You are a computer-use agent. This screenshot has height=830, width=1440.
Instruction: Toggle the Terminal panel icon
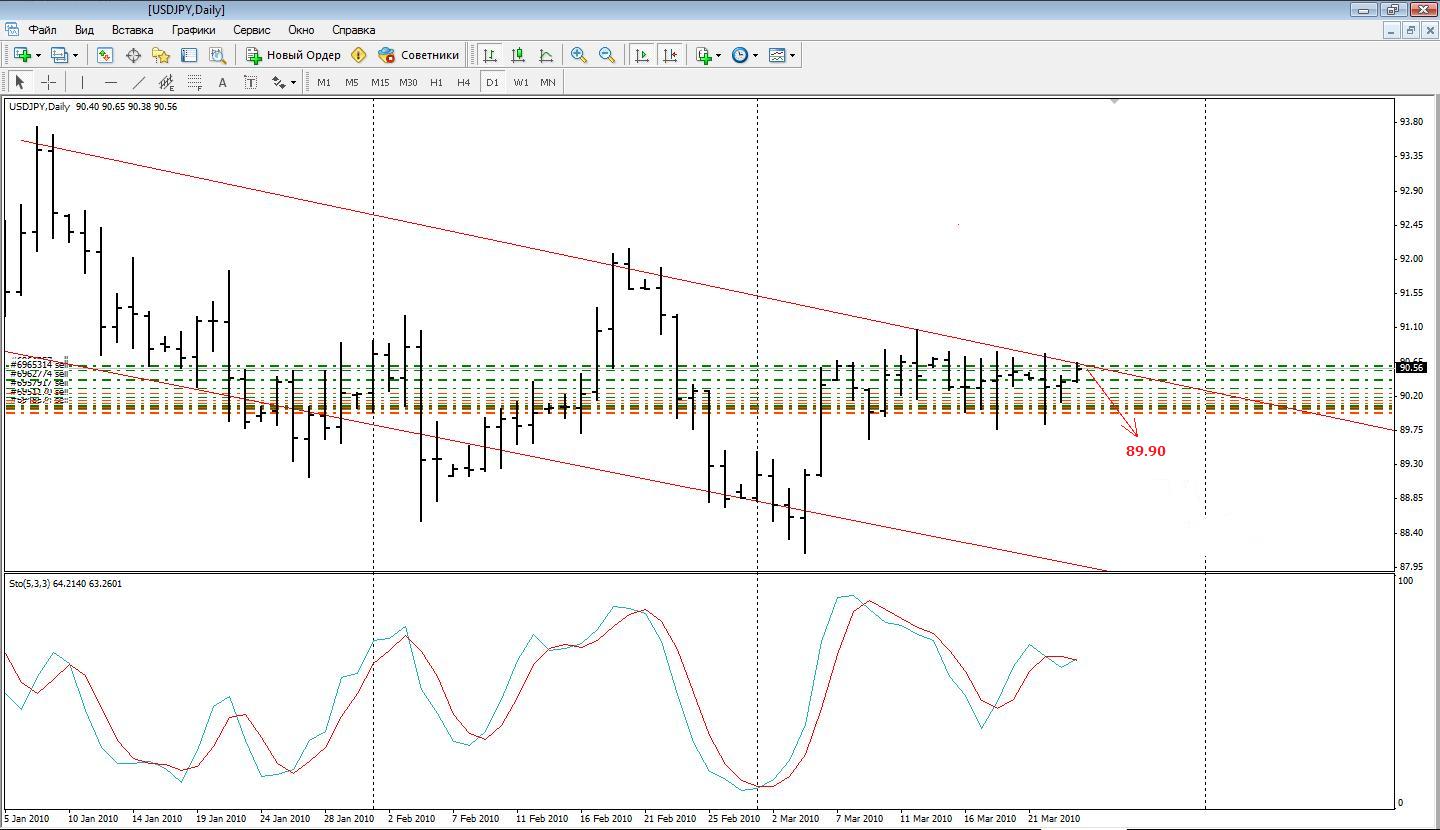pyautogui.click(x=189, y=55)
